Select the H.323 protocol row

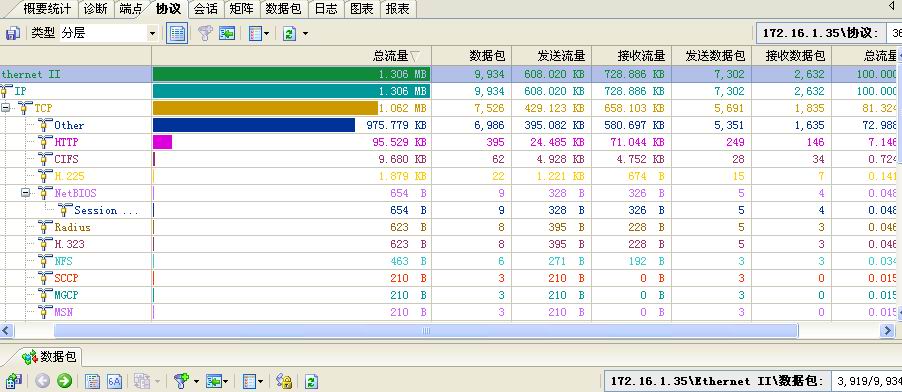point(449,244)
